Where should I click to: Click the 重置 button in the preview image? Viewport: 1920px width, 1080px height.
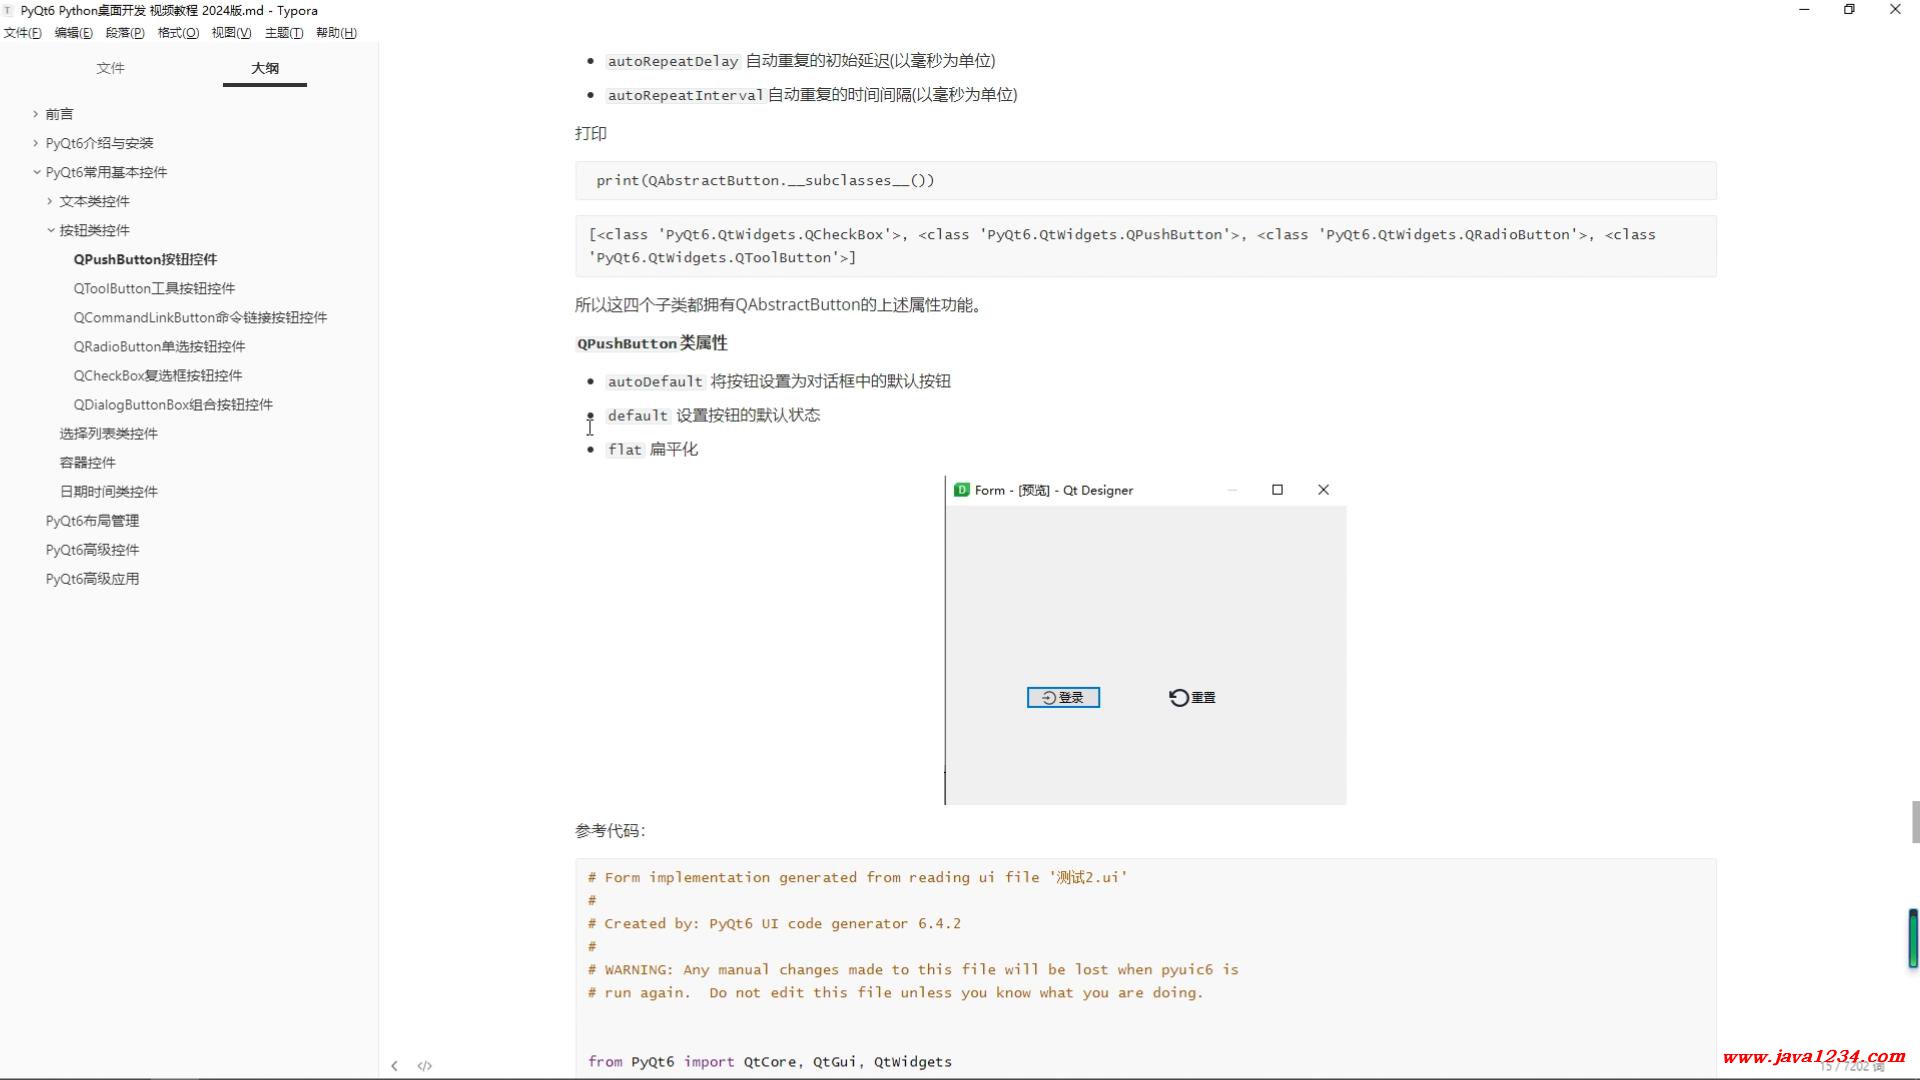pyautogui.click(x=1192, y=697)
